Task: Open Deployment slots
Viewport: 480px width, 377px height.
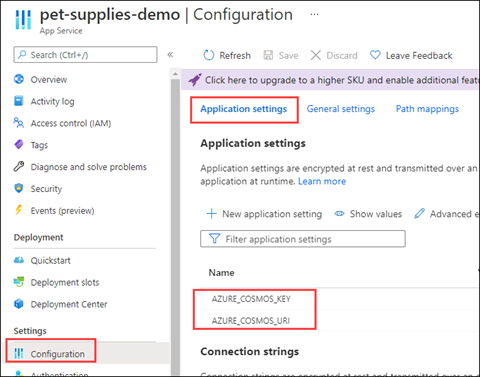Action: [x=65, y=282]
